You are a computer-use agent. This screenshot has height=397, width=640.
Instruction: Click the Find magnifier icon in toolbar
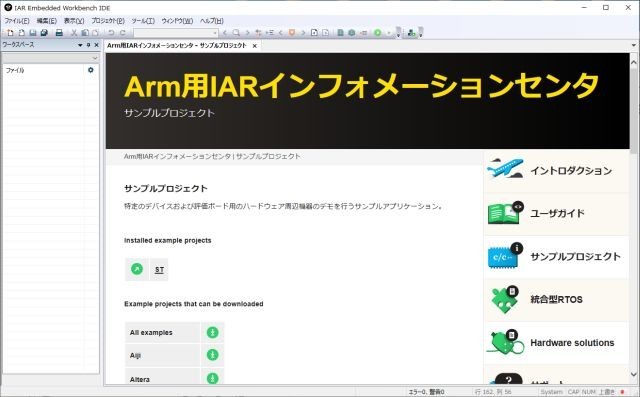[236, 33]
